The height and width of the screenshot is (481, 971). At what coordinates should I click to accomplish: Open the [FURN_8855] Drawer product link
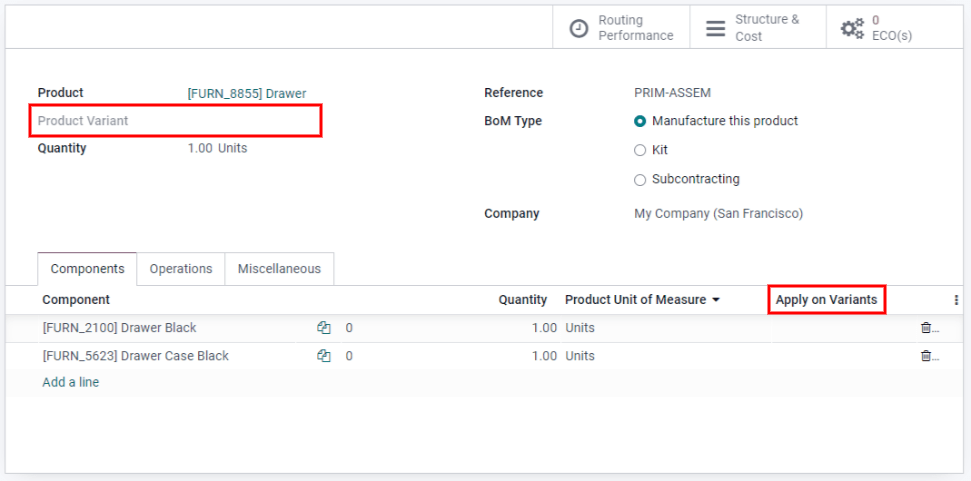(x=247, y=94)
